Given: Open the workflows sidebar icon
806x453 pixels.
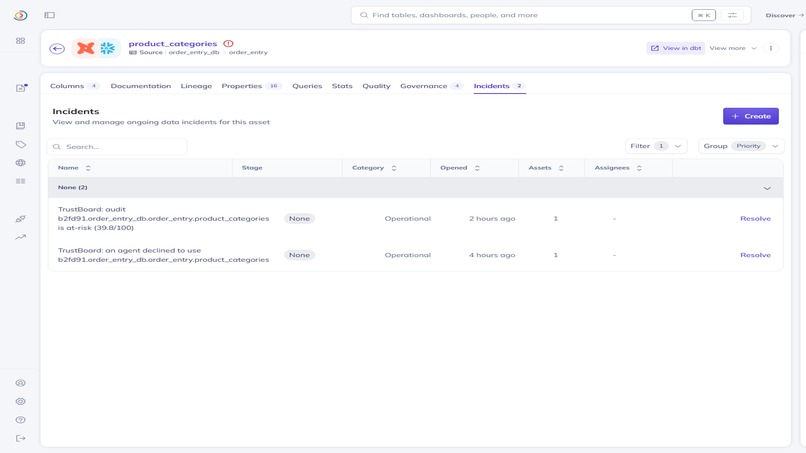Looking at the screenshot, I should (x=21, y=219).
